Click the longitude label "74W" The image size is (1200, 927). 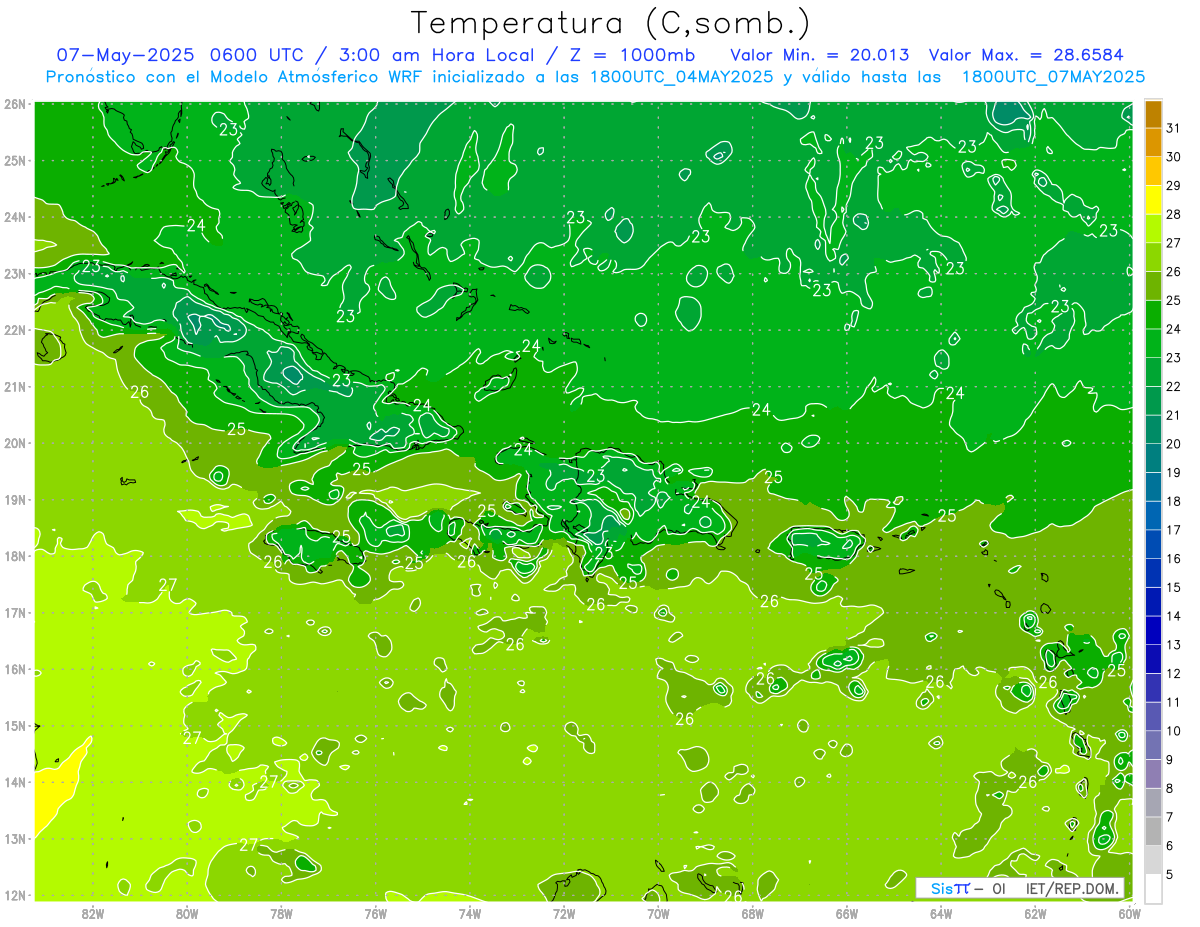470,913
